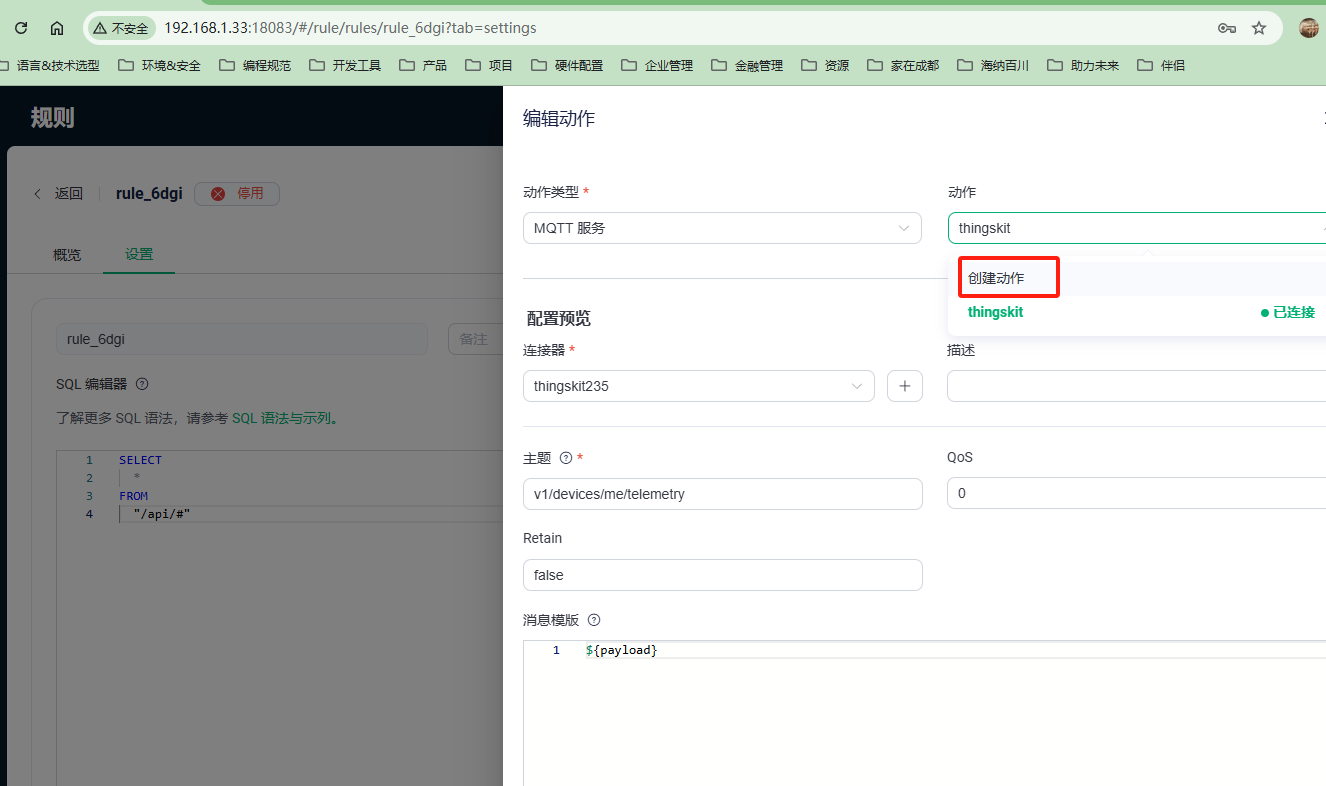Image resolution: width=1326 pixels, height=786 pixels.
Task: Click the 返回 back arrow
Action: tap(39, 194)
